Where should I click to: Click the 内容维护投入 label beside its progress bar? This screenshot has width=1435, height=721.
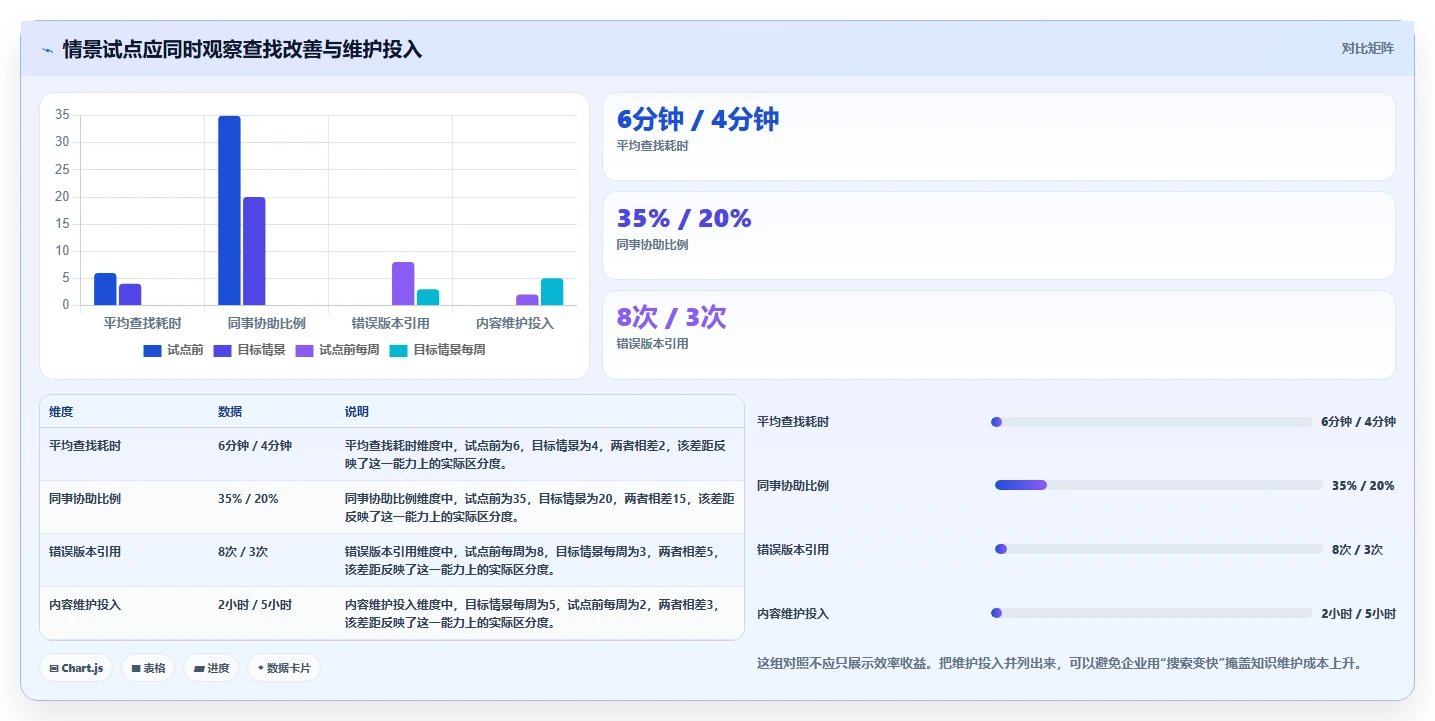793,614
